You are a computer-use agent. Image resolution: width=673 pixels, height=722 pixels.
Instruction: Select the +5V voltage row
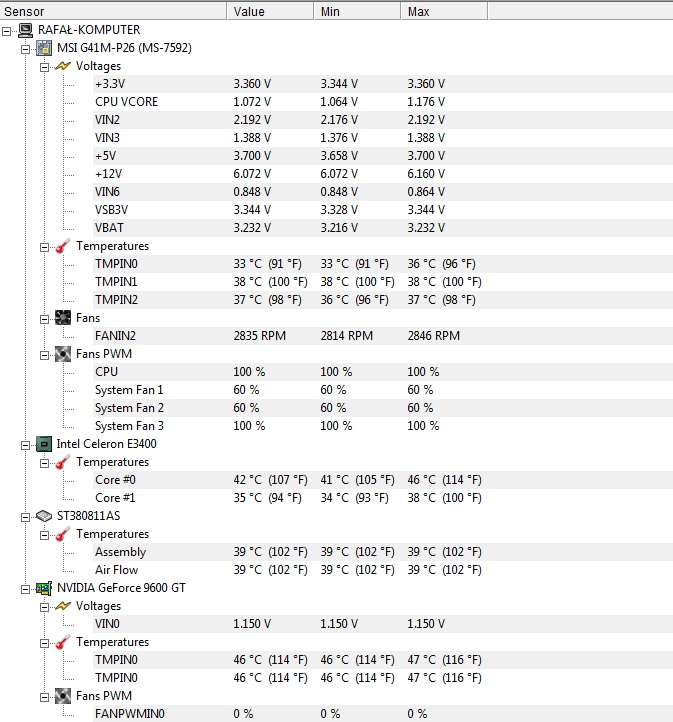pyautogui.click(x=383, y=156)
